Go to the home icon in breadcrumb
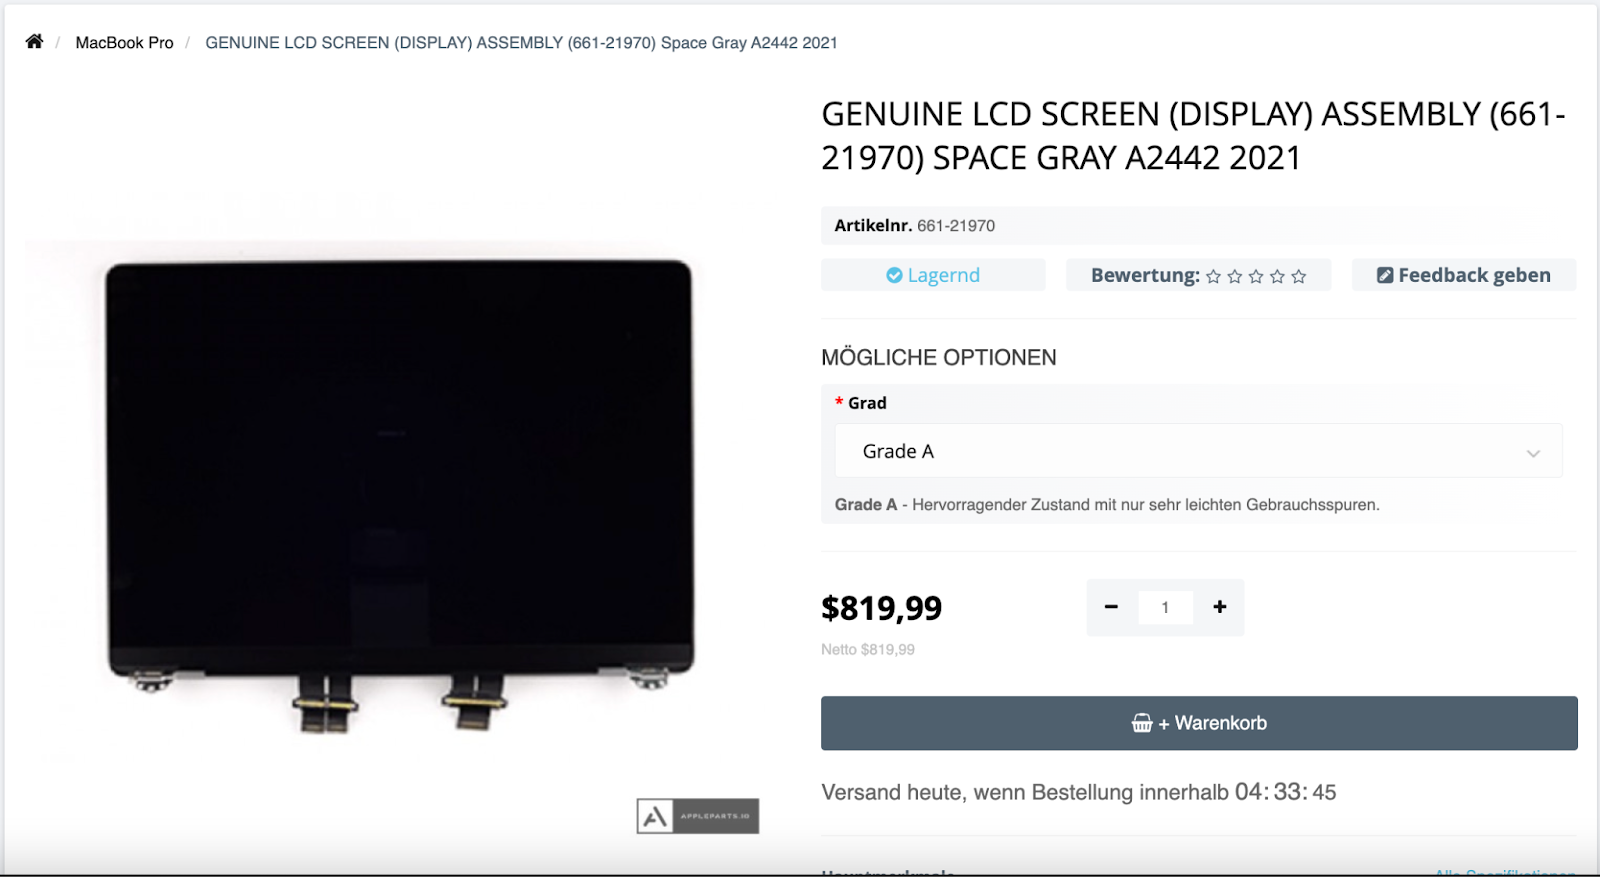The height and width of the screenshot is (877, 1600). (34, 42)
